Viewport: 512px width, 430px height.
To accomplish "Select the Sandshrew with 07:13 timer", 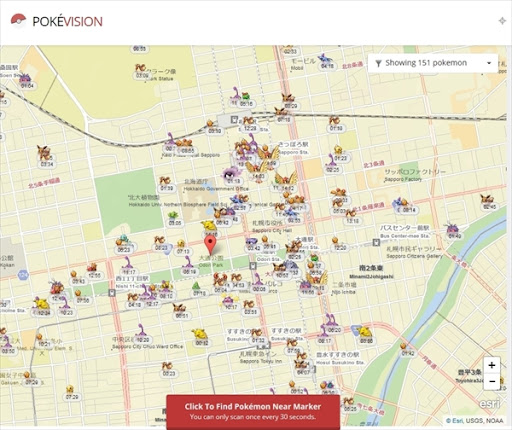I will [x=182, y=247].
